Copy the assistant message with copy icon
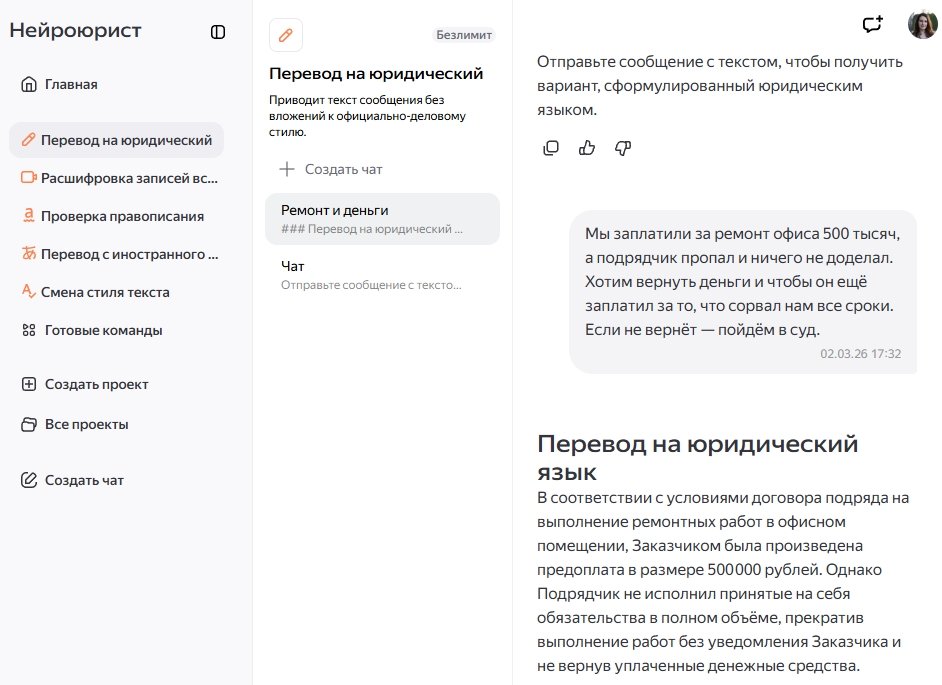 pos(551,148)
